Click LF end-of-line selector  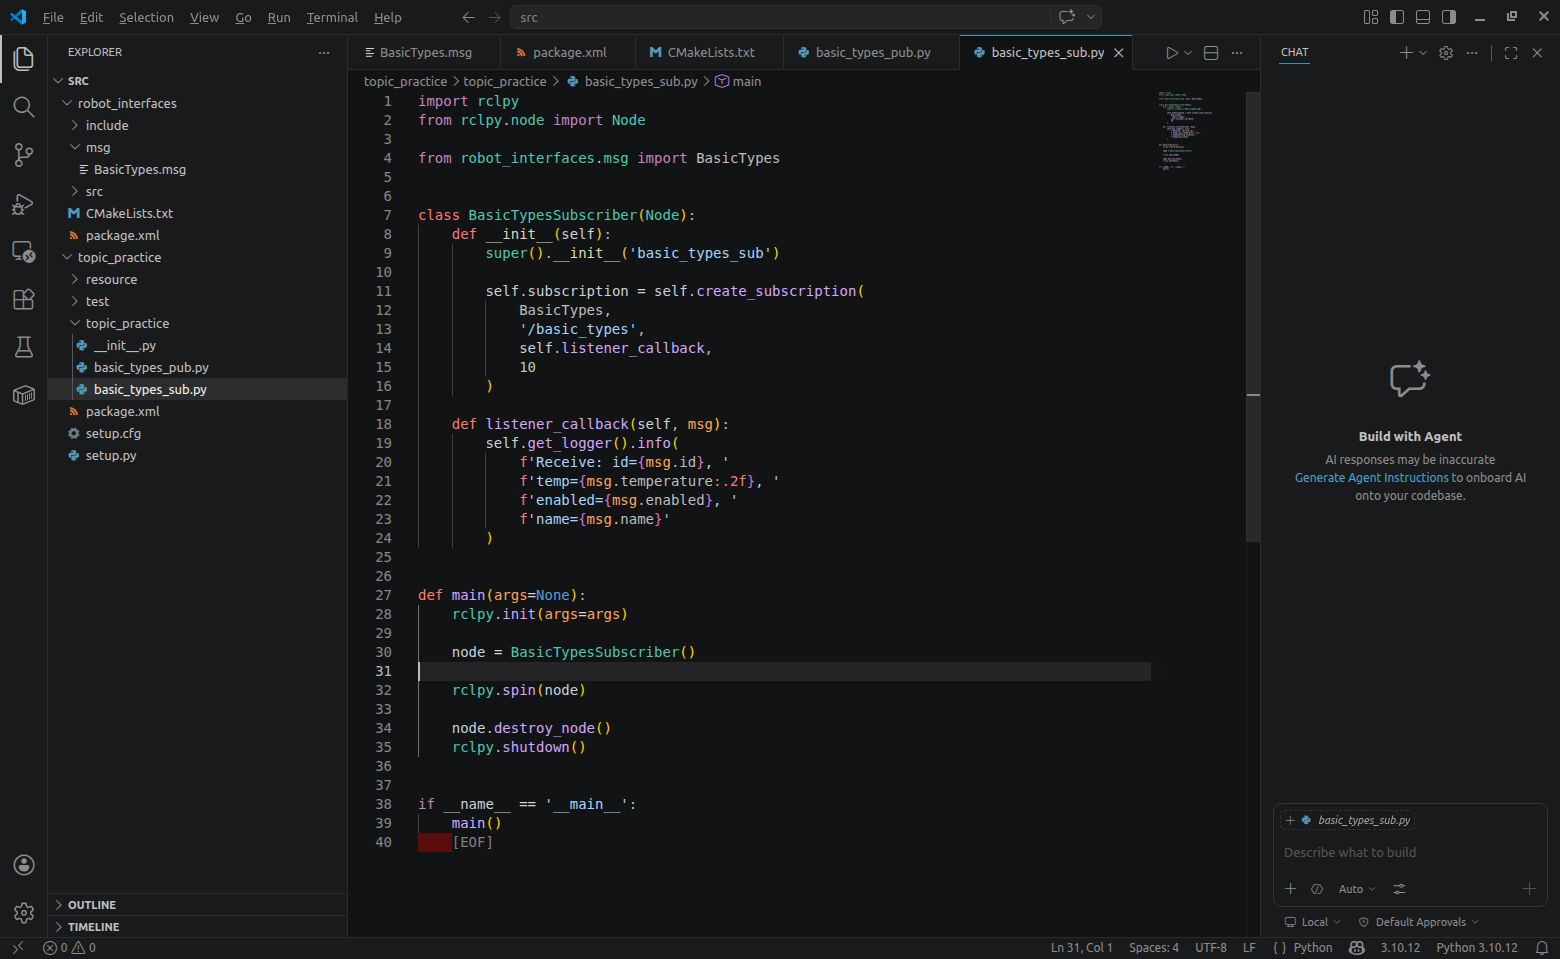point(1249,948)
